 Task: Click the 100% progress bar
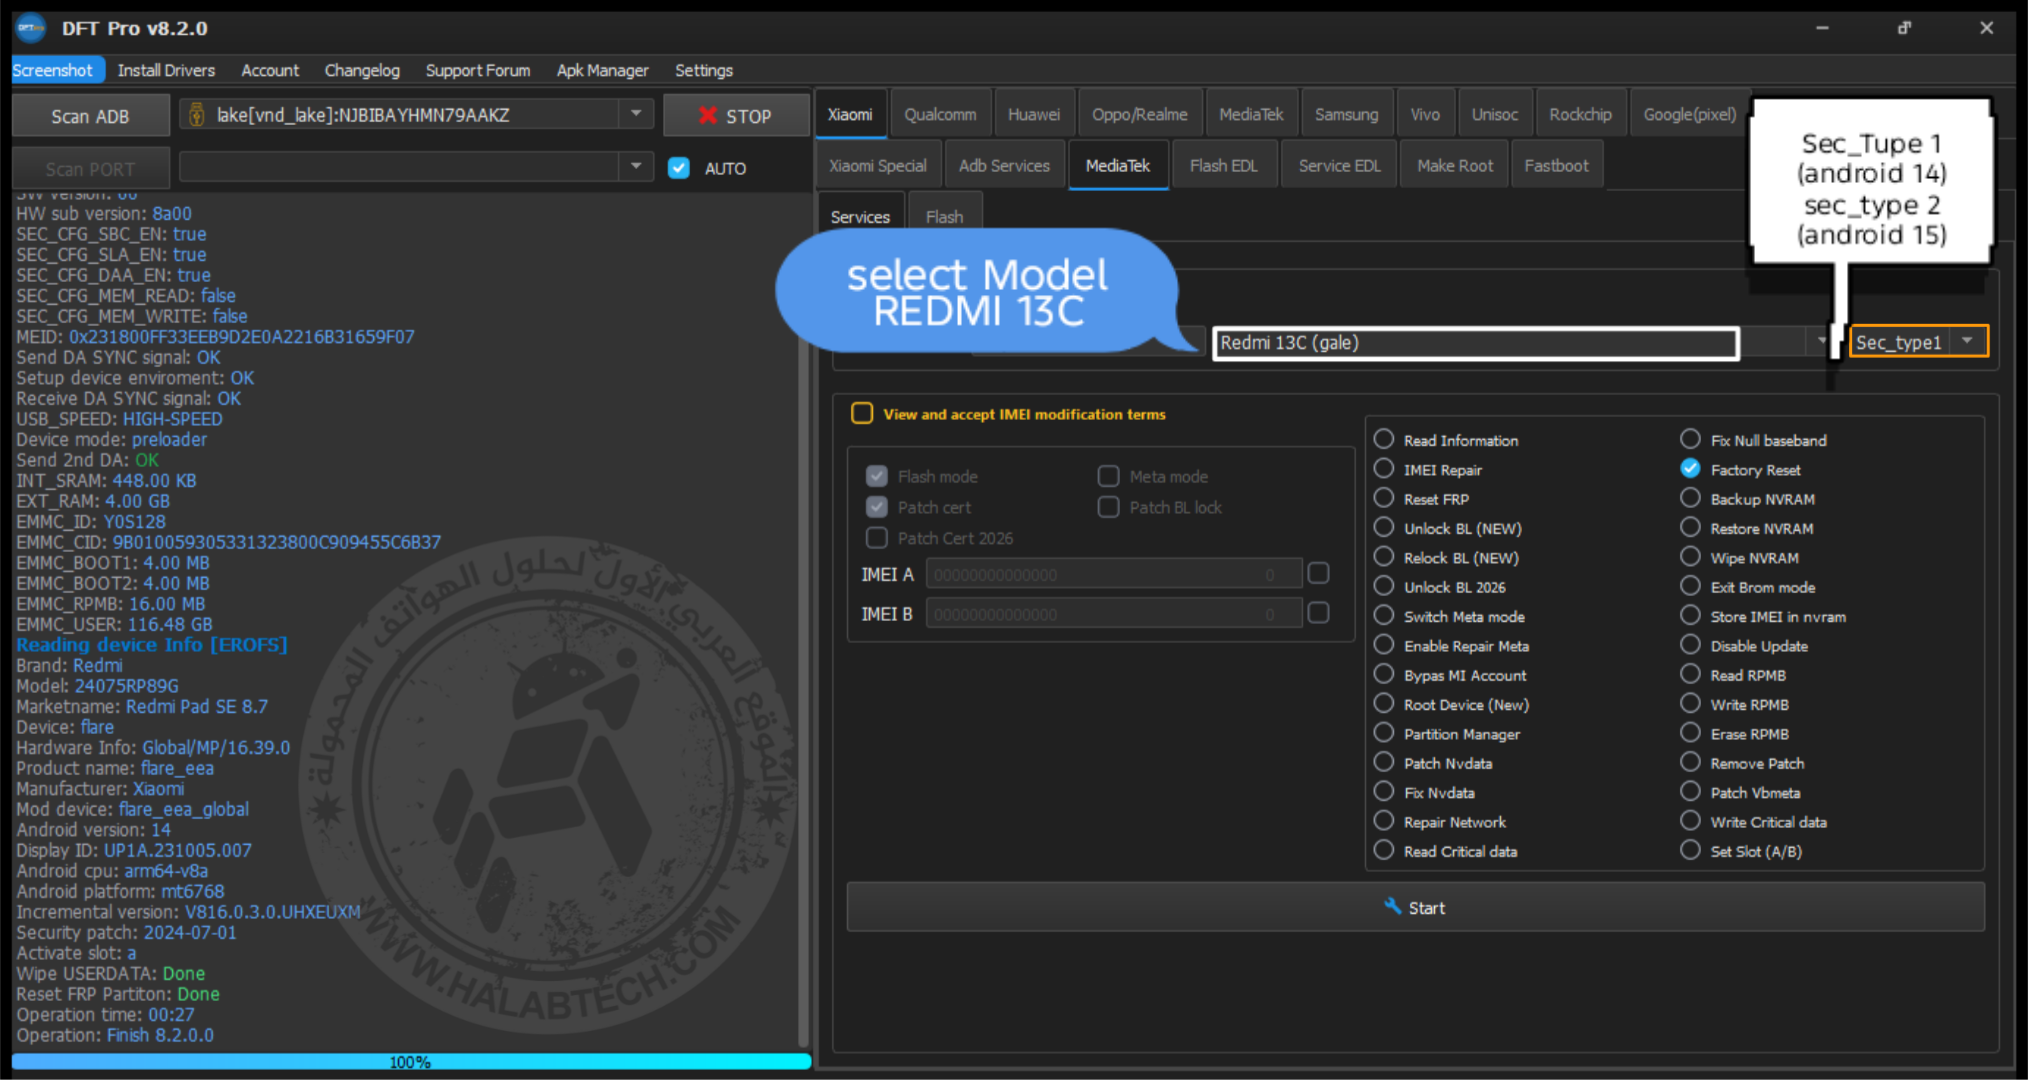click(x=411, y=1061)
